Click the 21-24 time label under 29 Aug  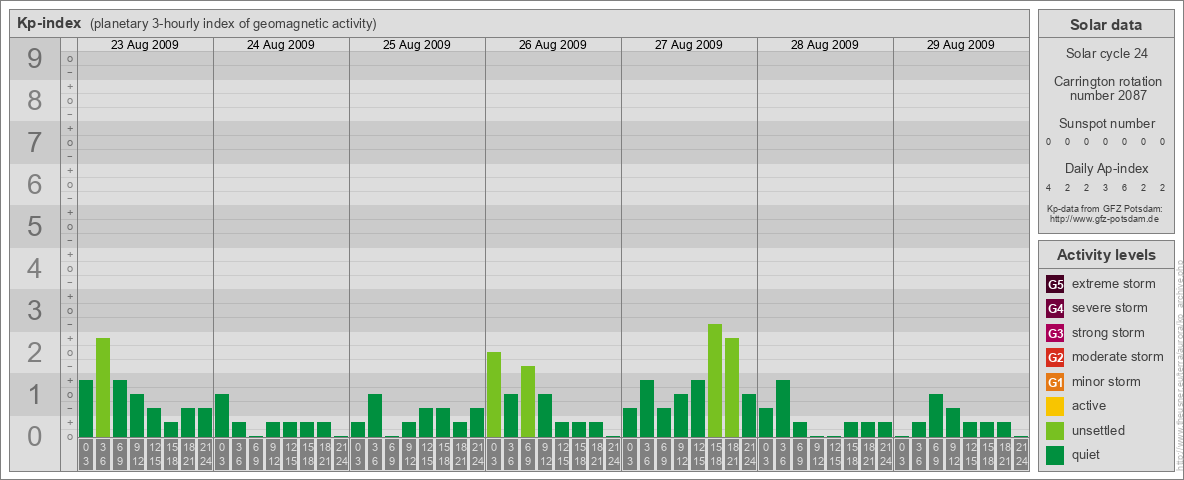tap(1021, 454)
